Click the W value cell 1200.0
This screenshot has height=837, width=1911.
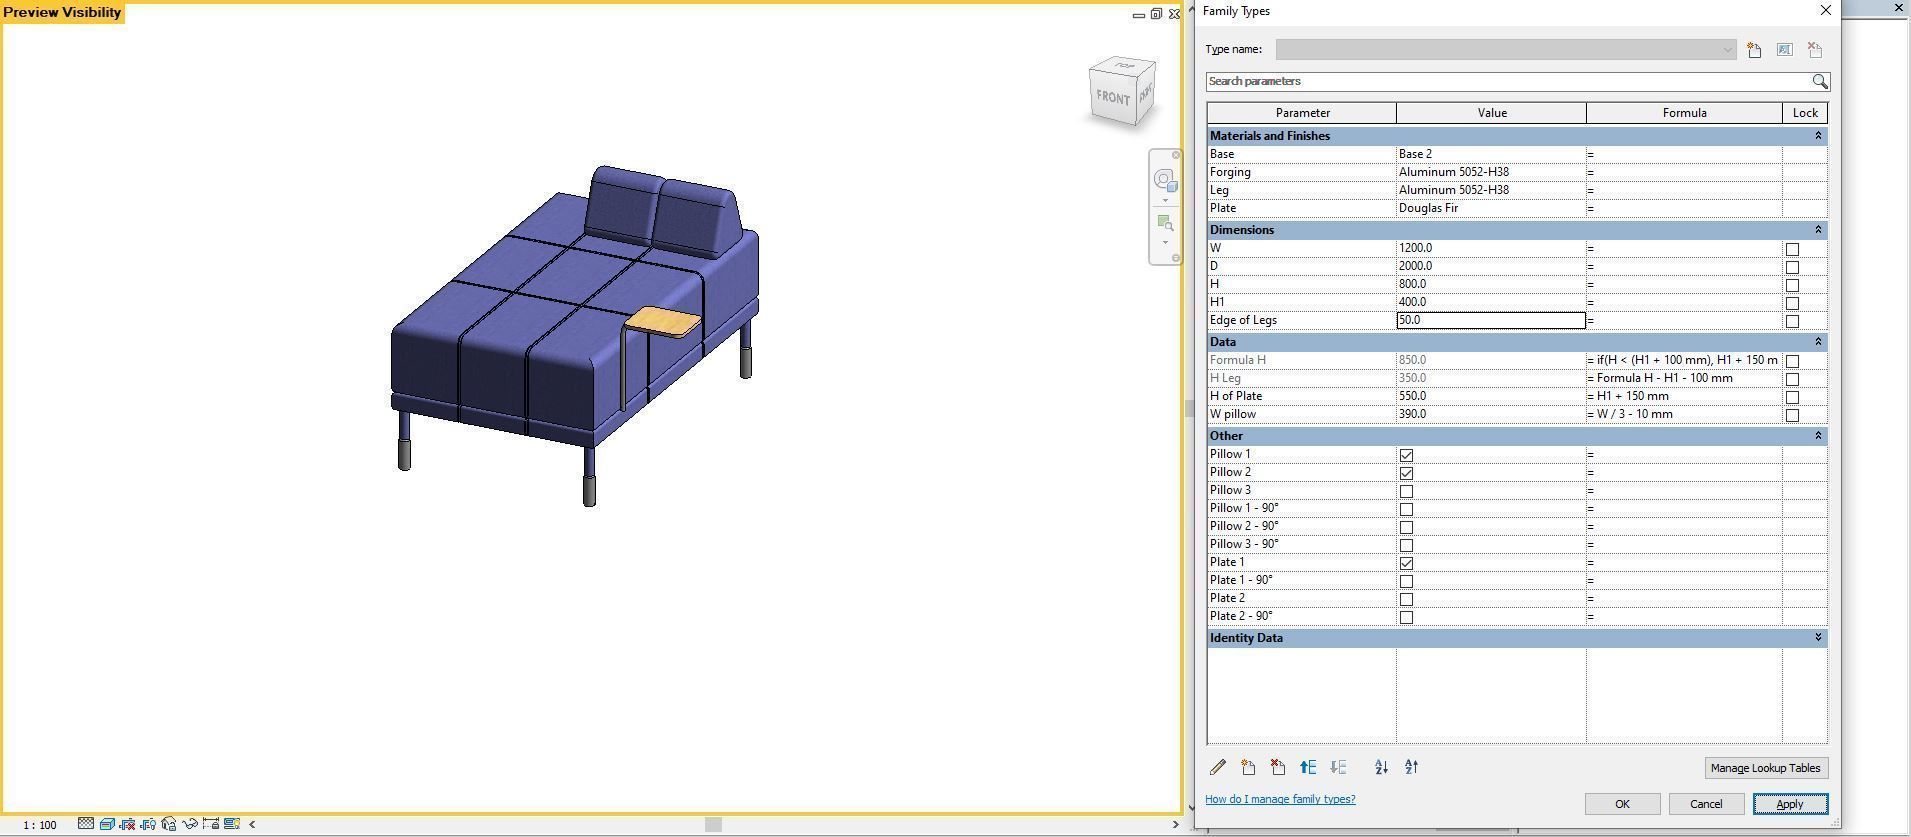pyautogui.click(x=1491, y=248)
